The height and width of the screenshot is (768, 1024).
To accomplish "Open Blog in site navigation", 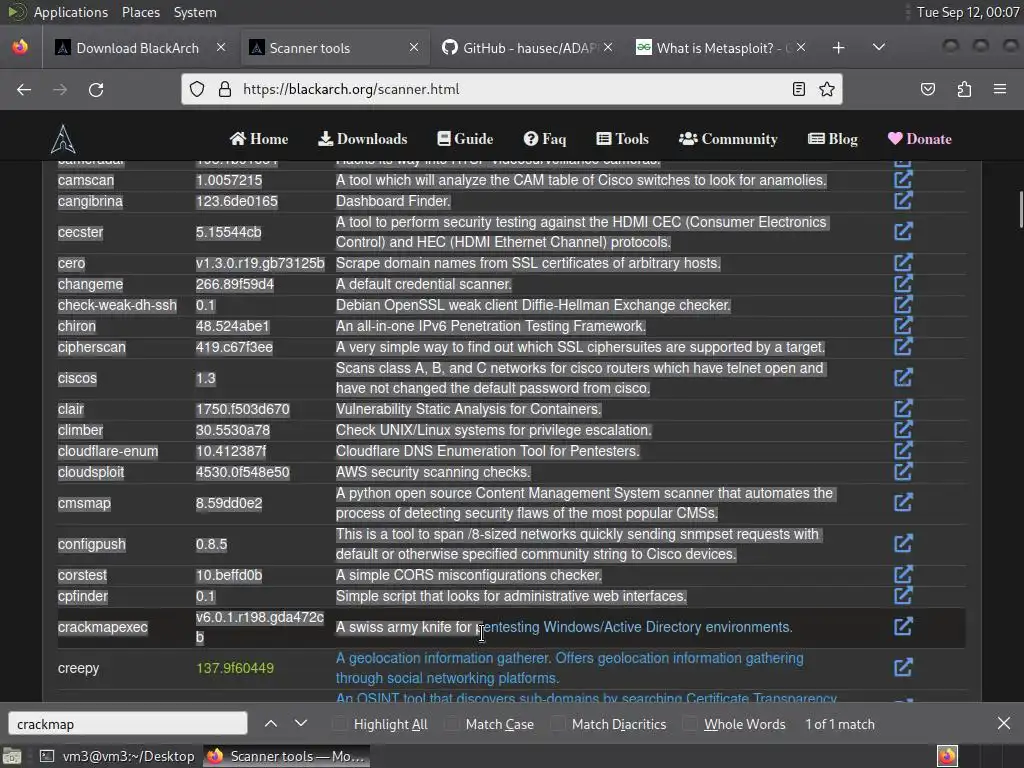I will coord(833,139).
